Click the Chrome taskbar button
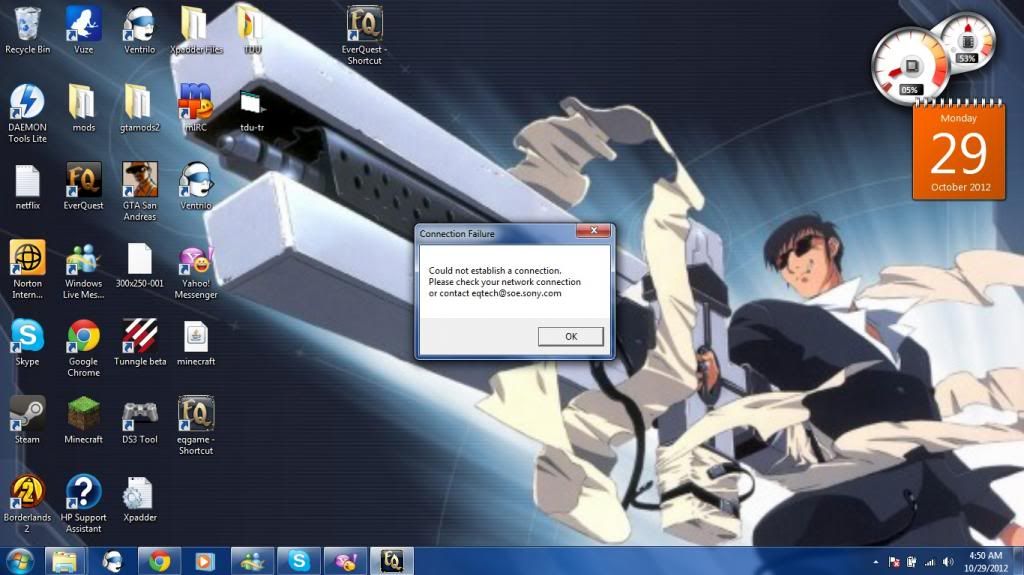Image resolution: width=1024 pixels, height=575 pixels. coord(159,561)
